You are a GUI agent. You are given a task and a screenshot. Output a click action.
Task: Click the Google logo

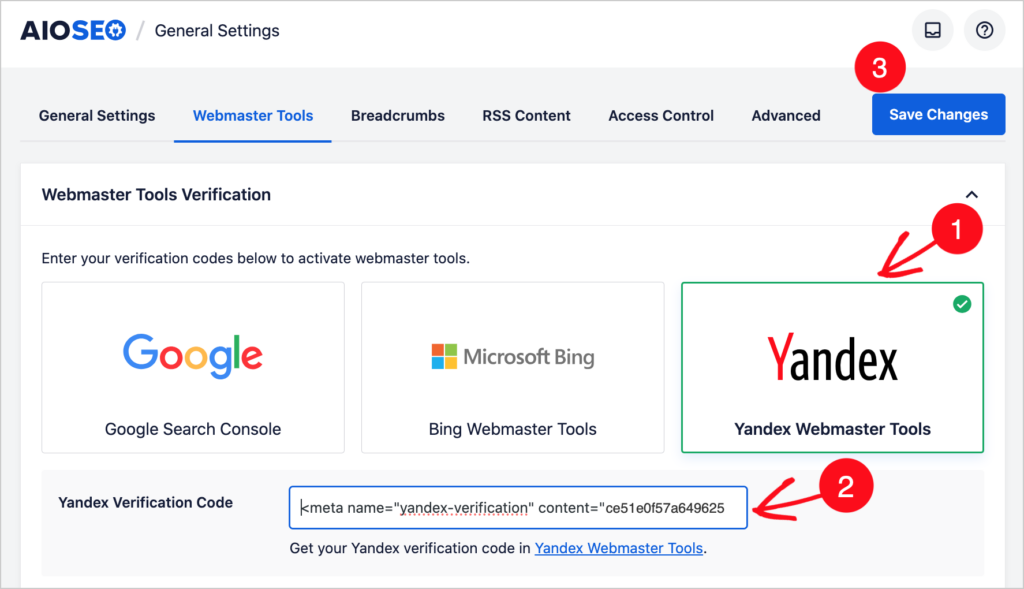(193, 356)
